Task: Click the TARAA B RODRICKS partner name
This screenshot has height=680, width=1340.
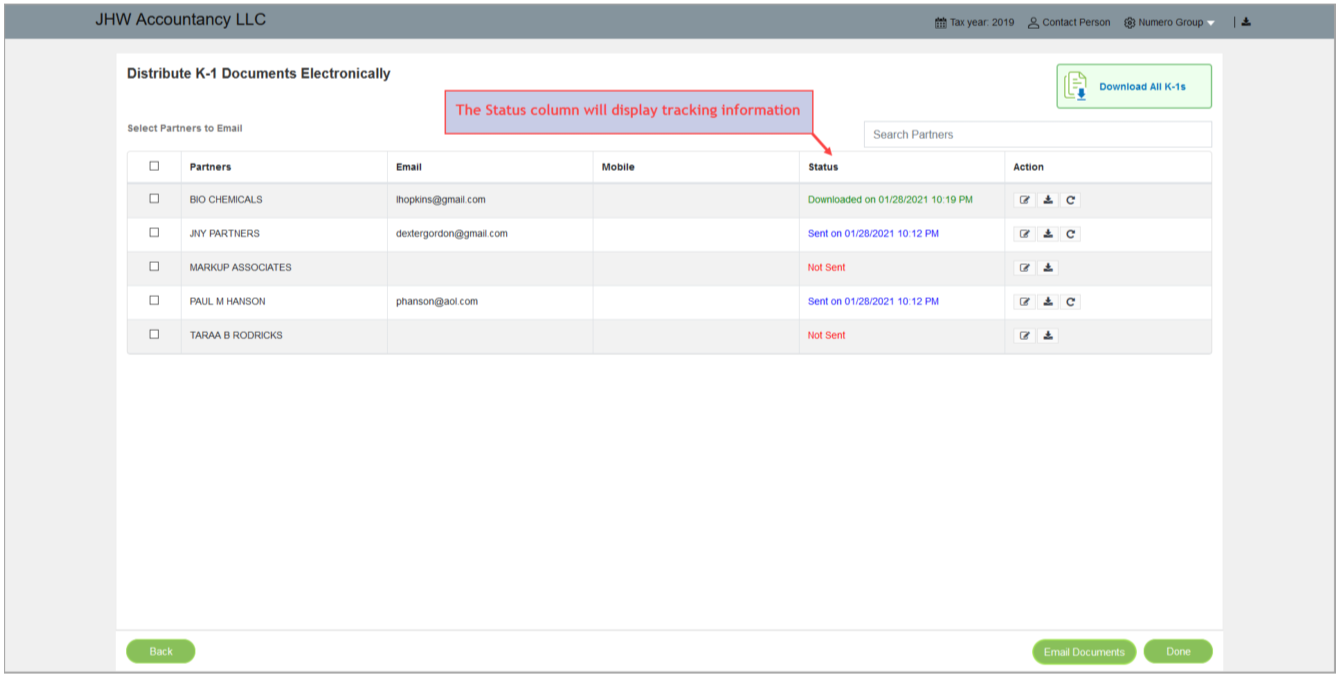Action: 236,335
